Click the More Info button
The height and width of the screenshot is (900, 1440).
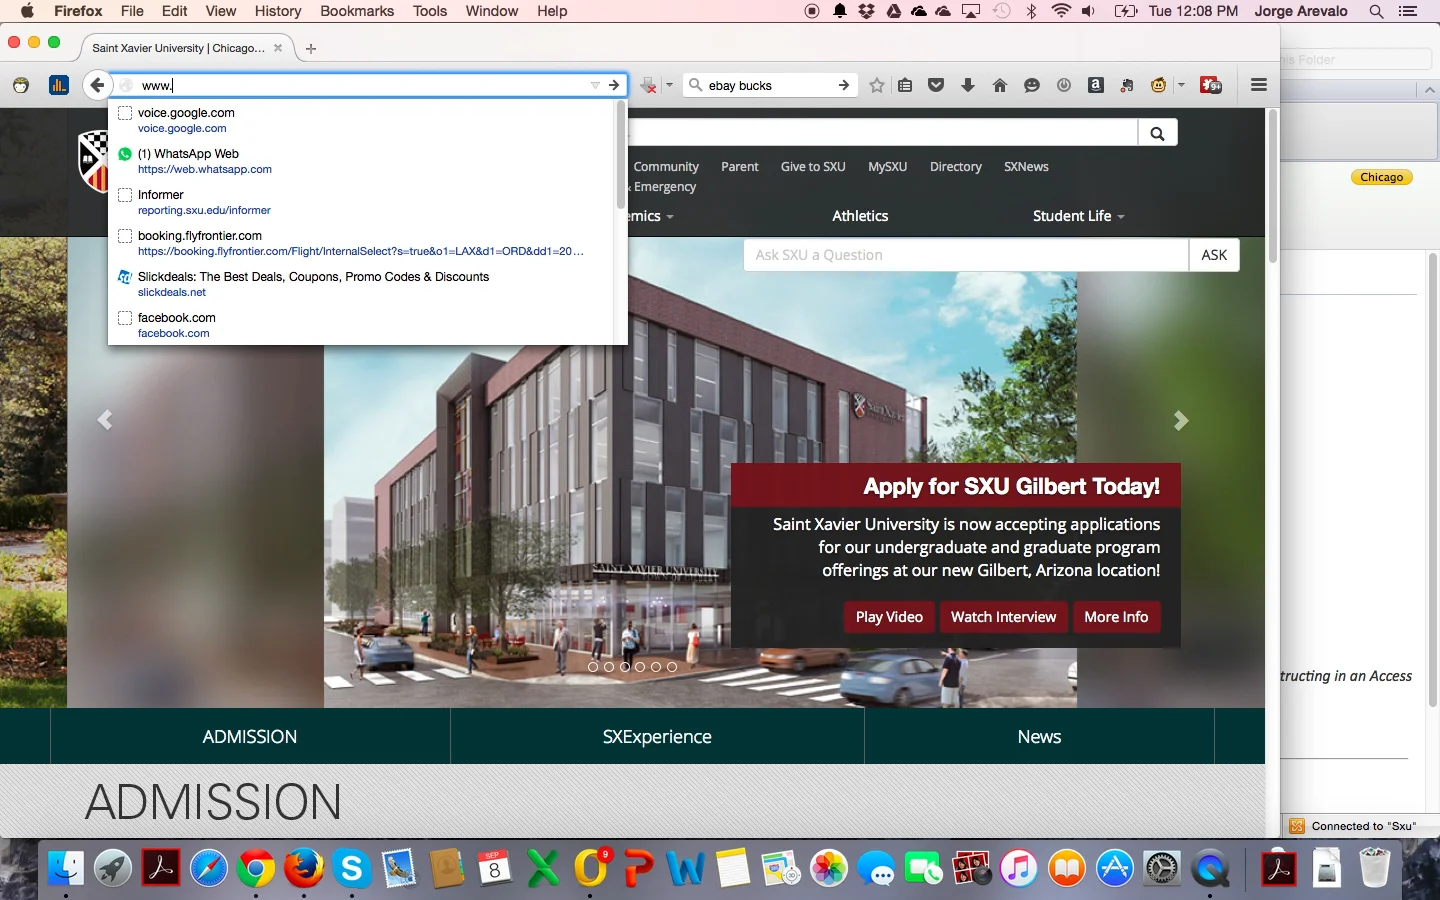coord(1116,617)
